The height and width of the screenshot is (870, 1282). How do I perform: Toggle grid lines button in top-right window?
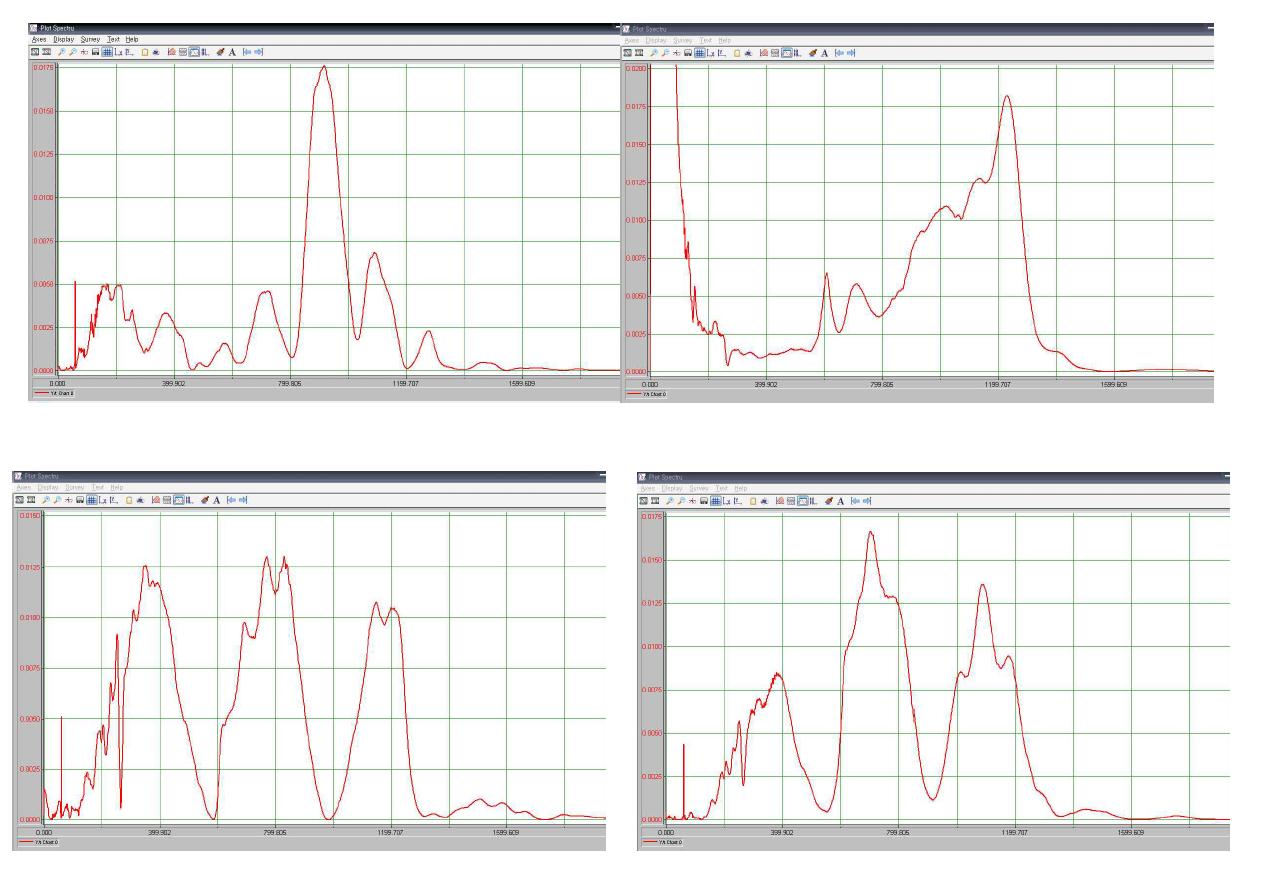click(x=700, y=53)
